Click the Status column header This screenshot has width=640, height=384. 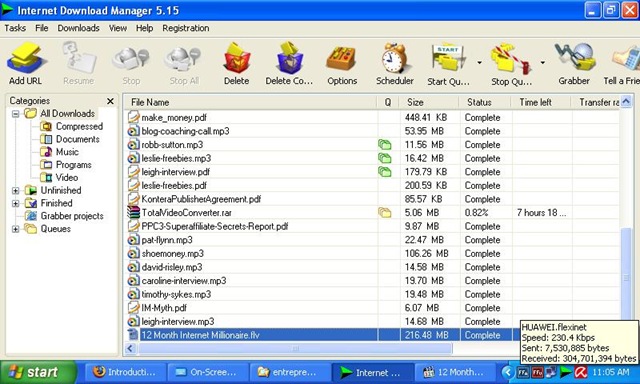tap(485, 102)
